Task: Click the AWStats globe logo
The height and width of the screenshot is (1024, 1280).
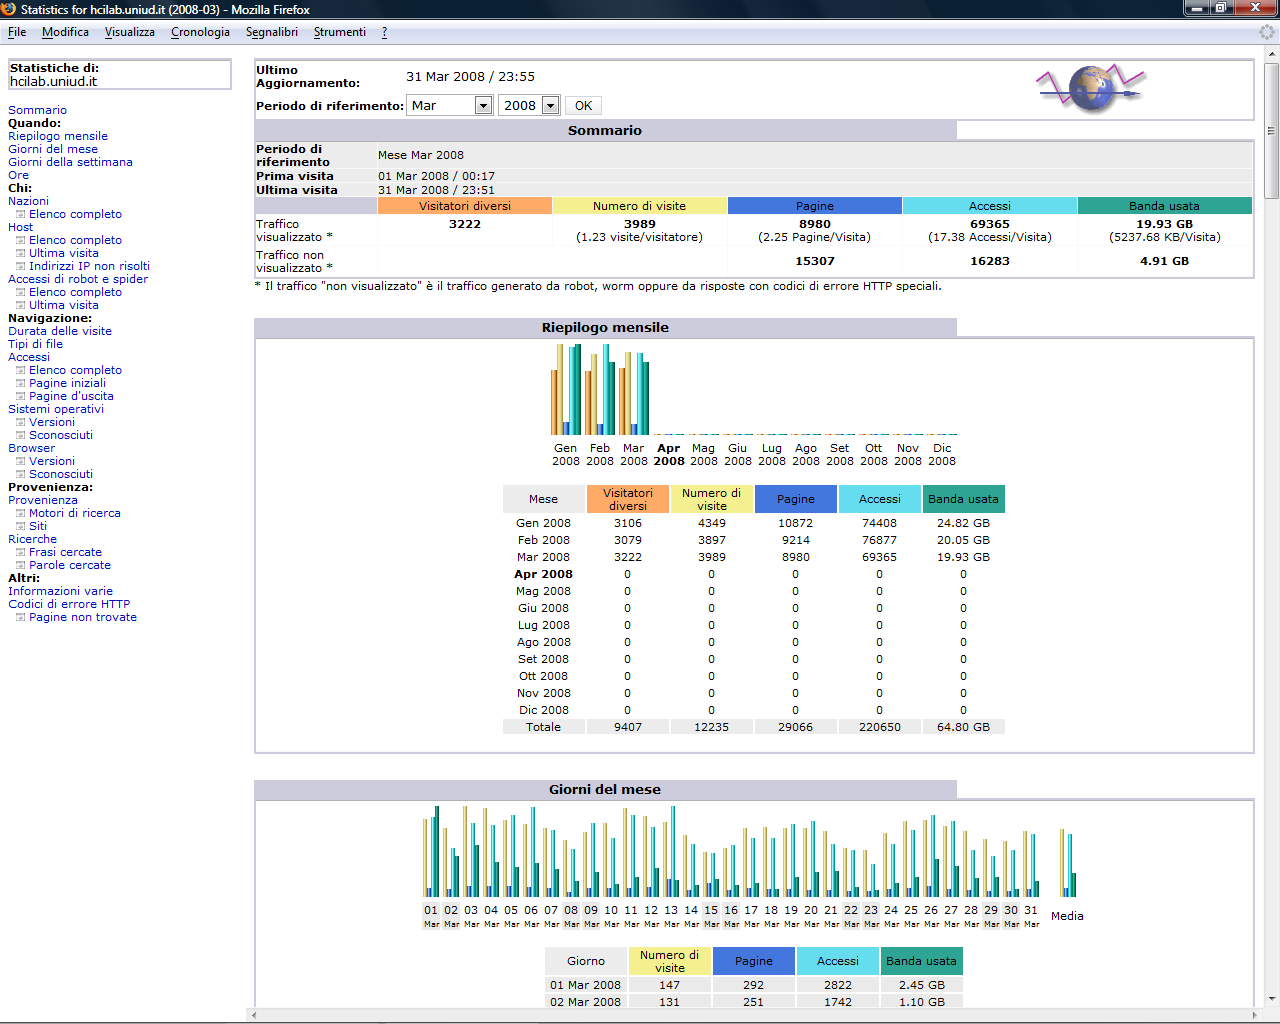Action: pyautogui.click(x=1091, y=88)
